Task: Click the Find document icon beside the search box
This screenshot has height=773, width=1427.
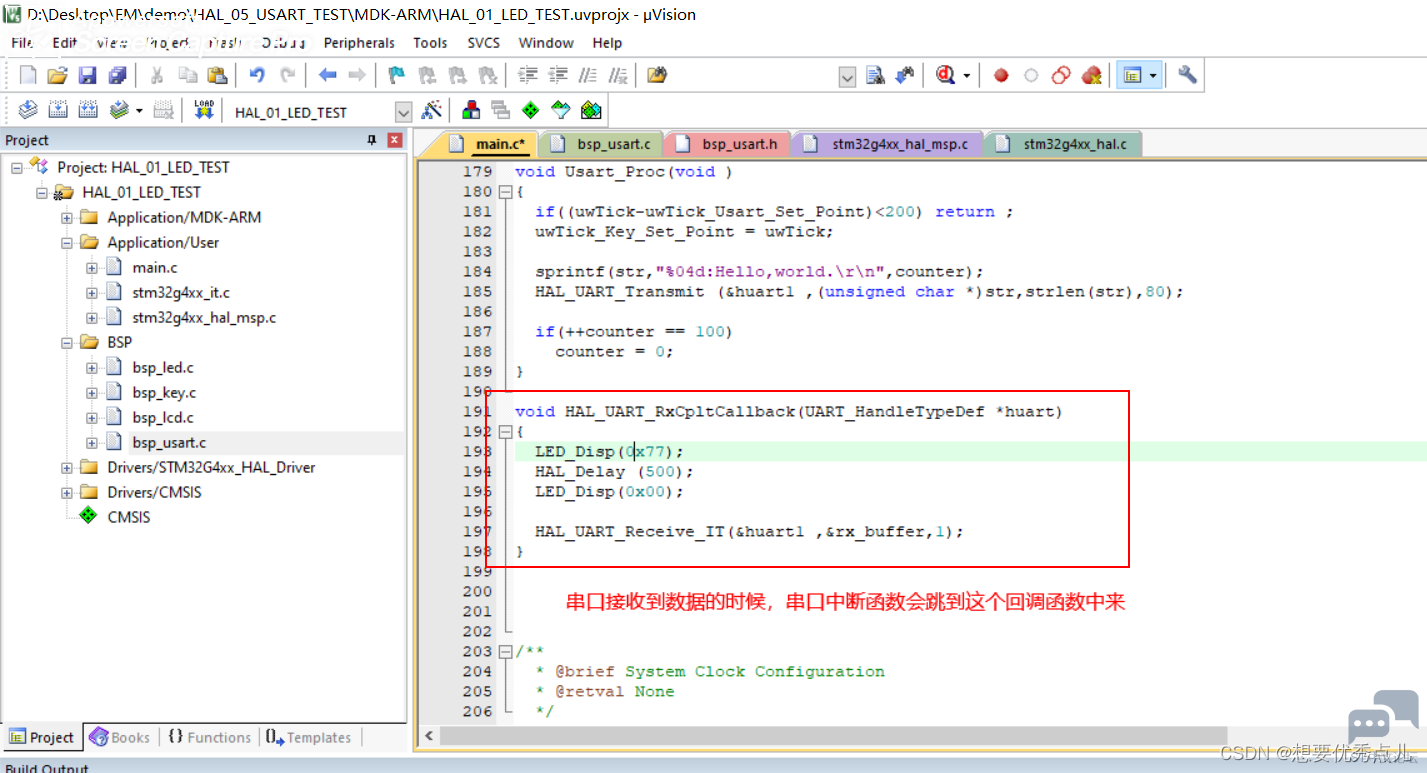Action: tap(875, 75)
